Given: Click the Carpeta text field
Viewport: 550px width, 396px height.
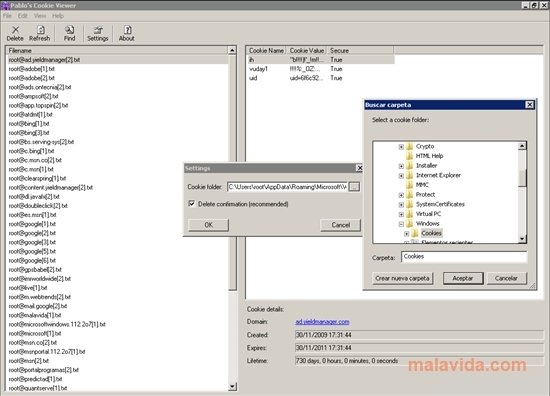Looking at the screenshot, I should pyautogui.click(x=464, y=256).
